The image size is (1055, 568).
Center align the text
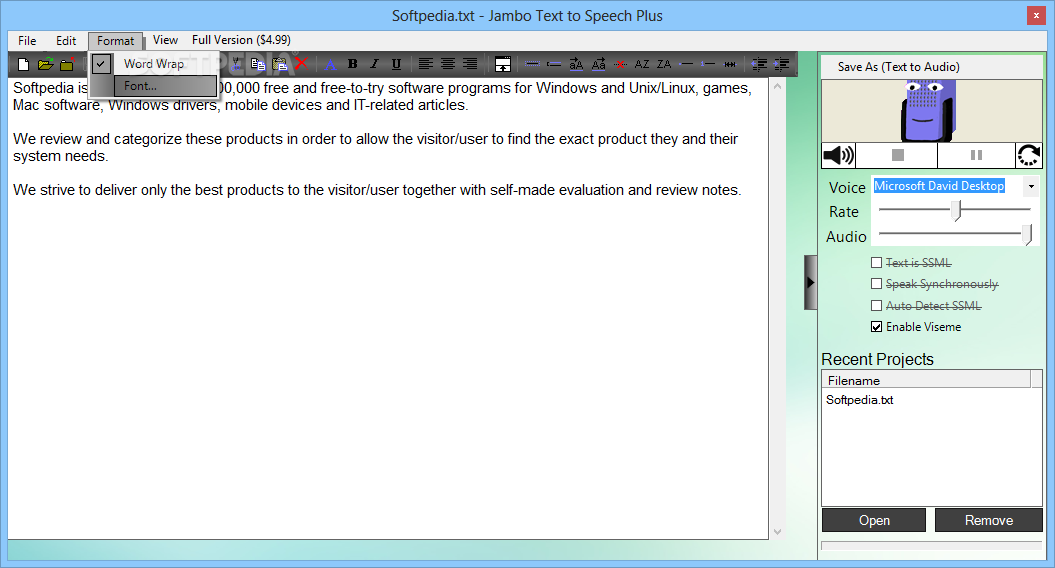pyautogui.click(x=447, y=64)
